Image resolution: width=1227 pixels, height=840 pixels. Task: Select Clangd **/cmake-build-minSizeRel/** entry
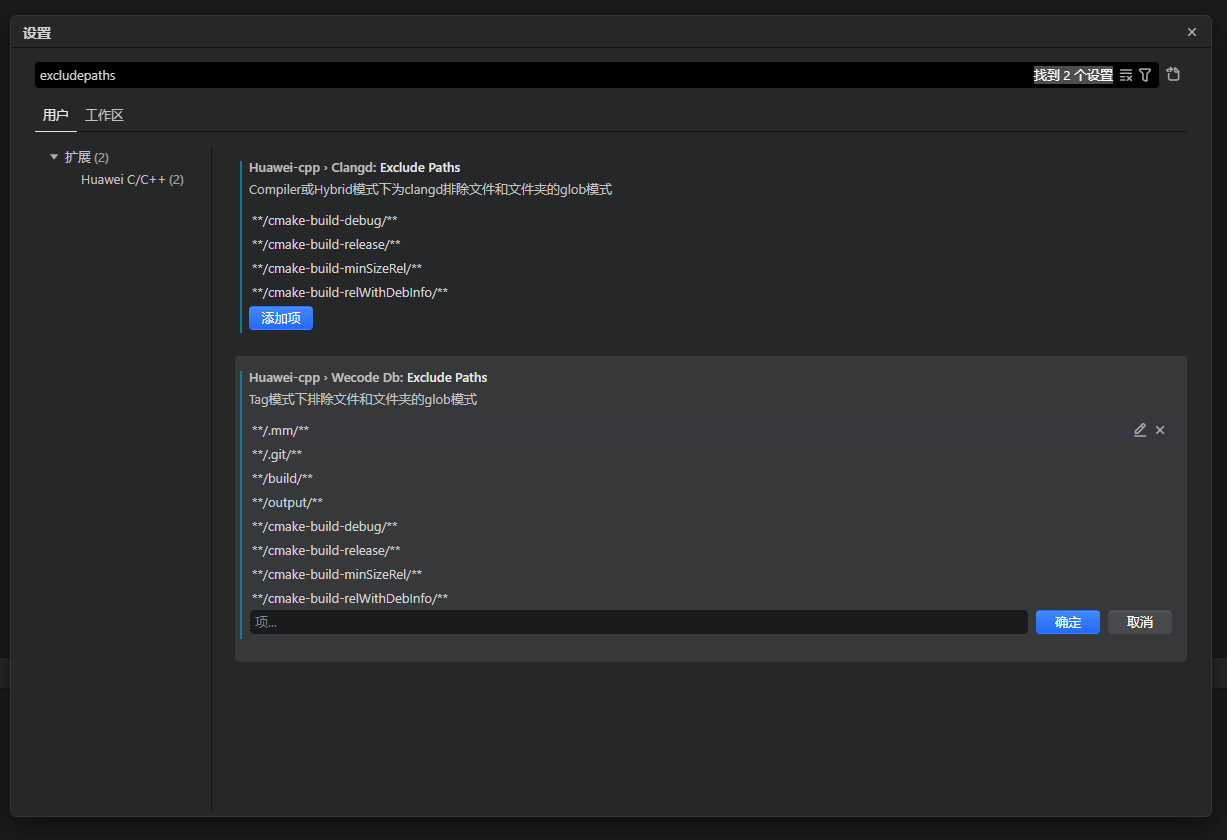pyautogui.click(x=337, y=268)
